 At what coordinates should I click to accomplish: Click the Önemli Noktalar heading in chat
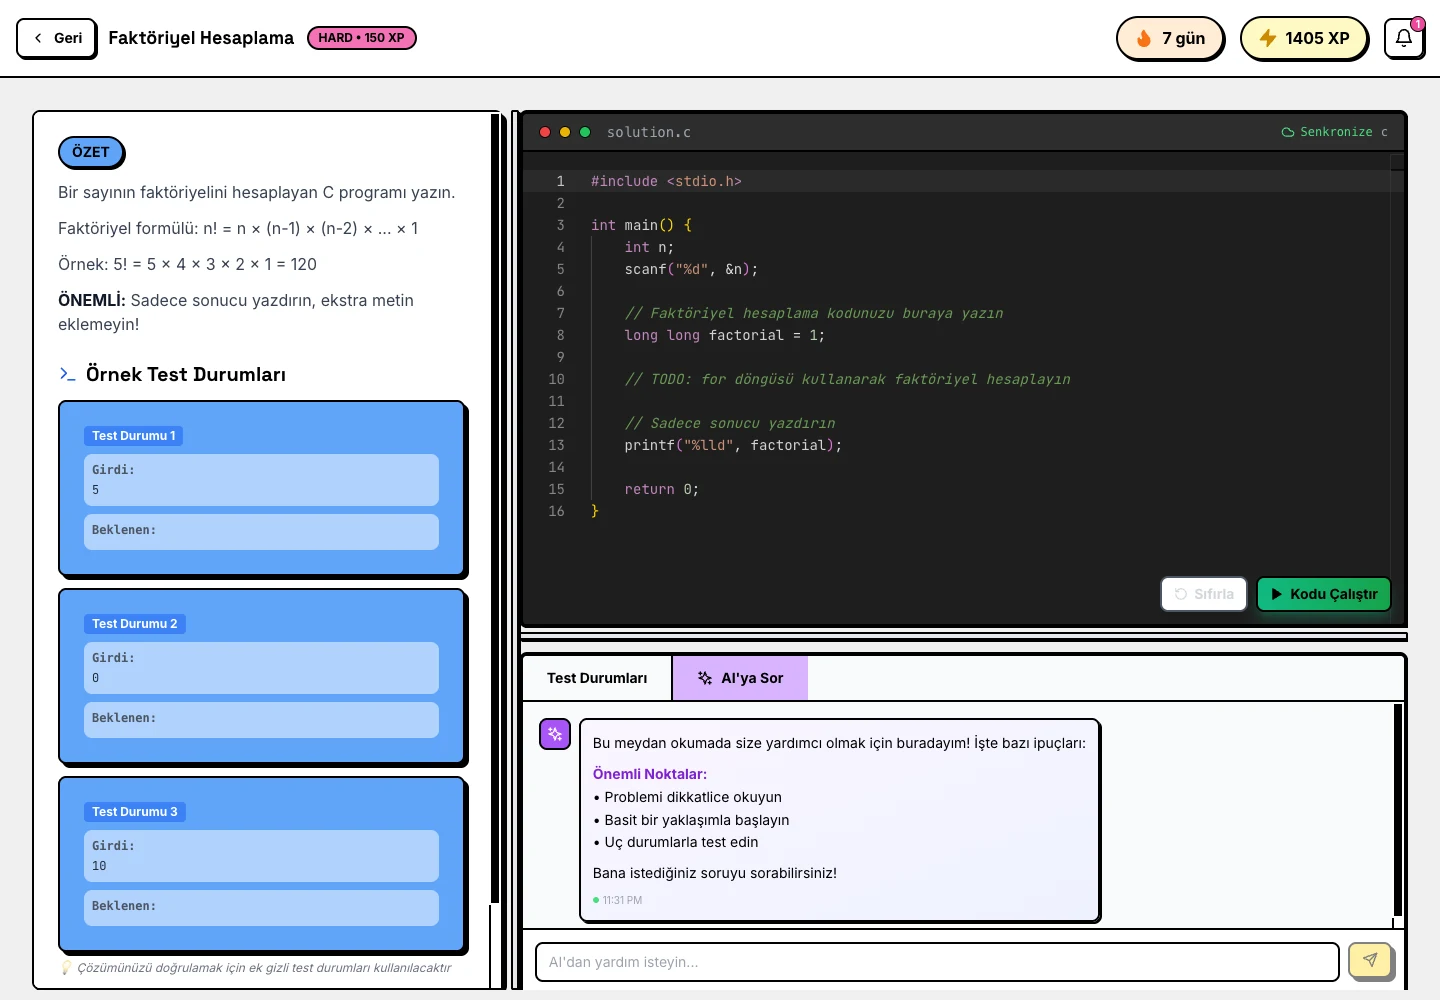coord(650,774)
